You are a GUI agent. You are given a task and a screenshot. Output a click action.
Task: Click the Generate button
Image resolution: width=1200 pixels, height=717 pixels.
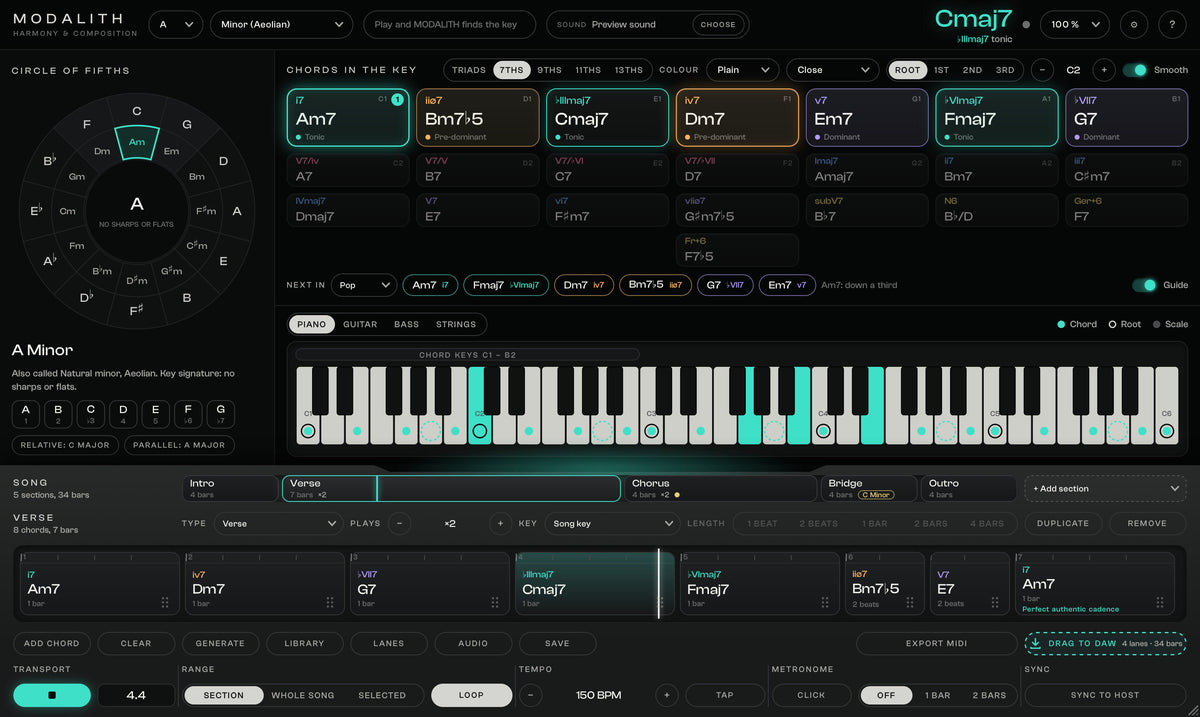click(x=220, y=643)
